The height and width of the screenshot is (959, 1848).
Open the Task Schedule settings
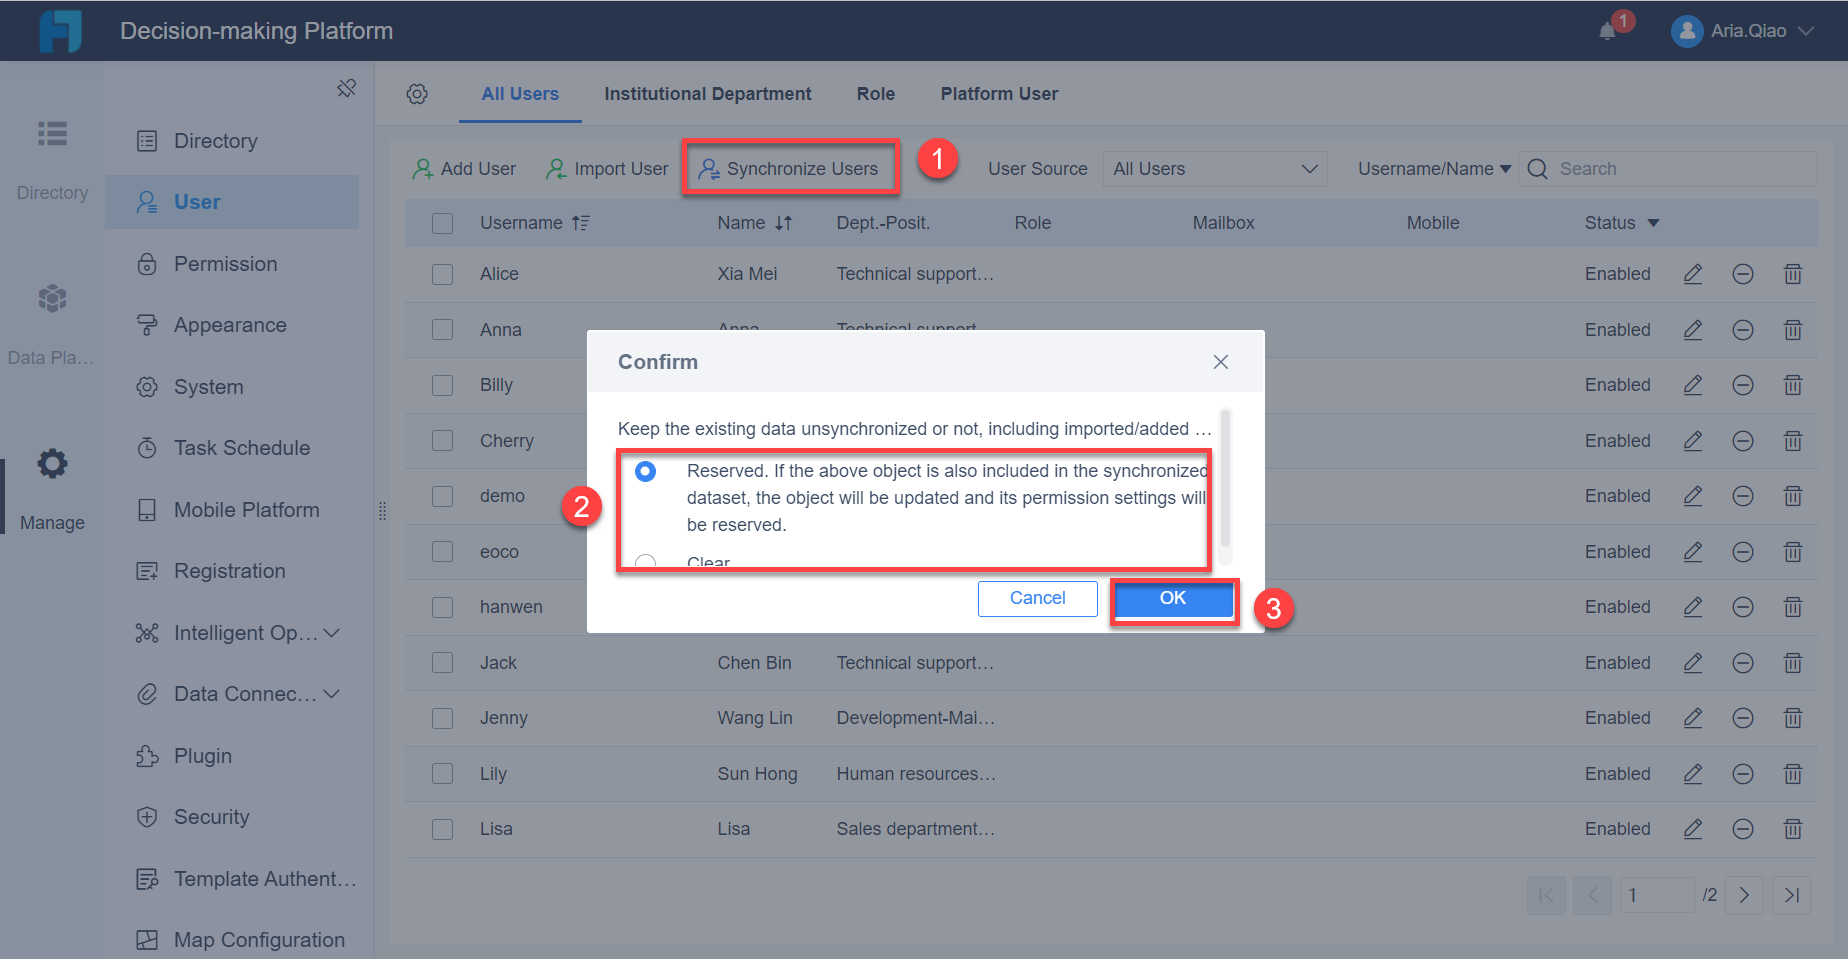tap(239, 448)
